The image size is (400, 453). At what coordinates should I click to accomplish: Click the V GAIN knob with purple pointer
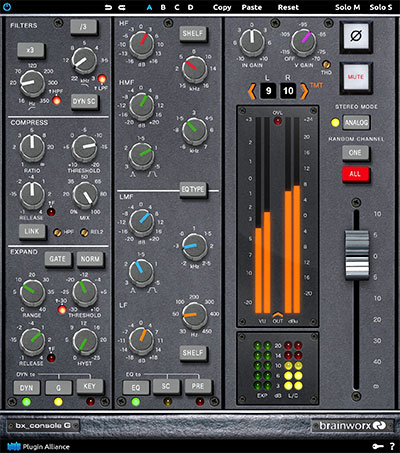[304, 42]
